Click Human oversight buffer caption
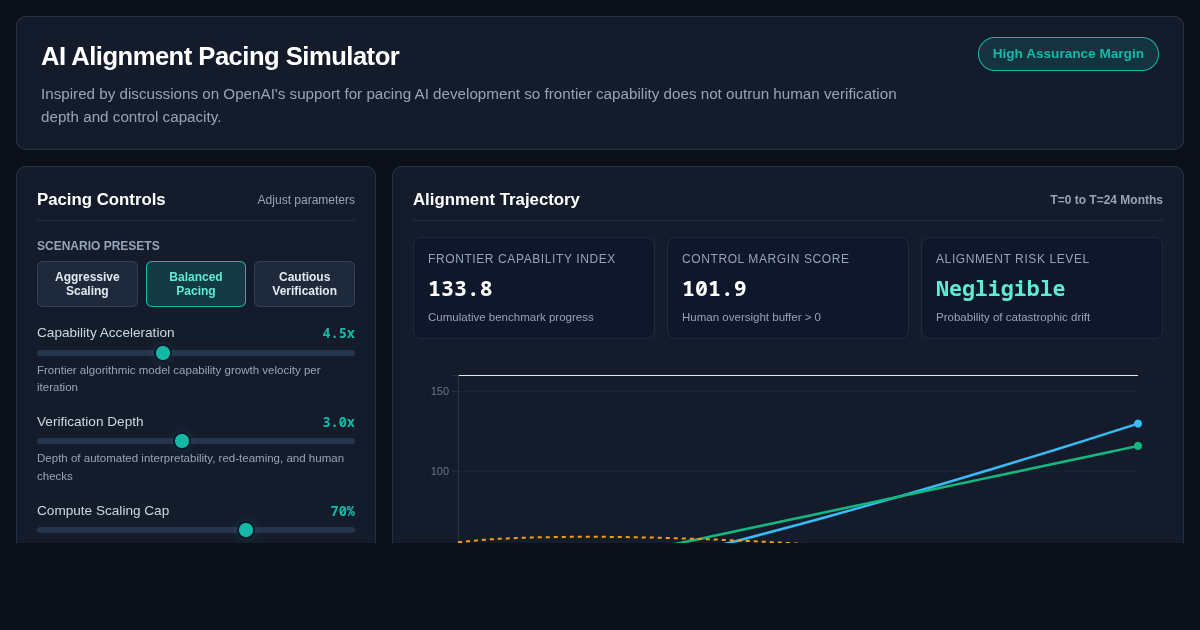This screenshot has height=630, width=1200. 751,317
